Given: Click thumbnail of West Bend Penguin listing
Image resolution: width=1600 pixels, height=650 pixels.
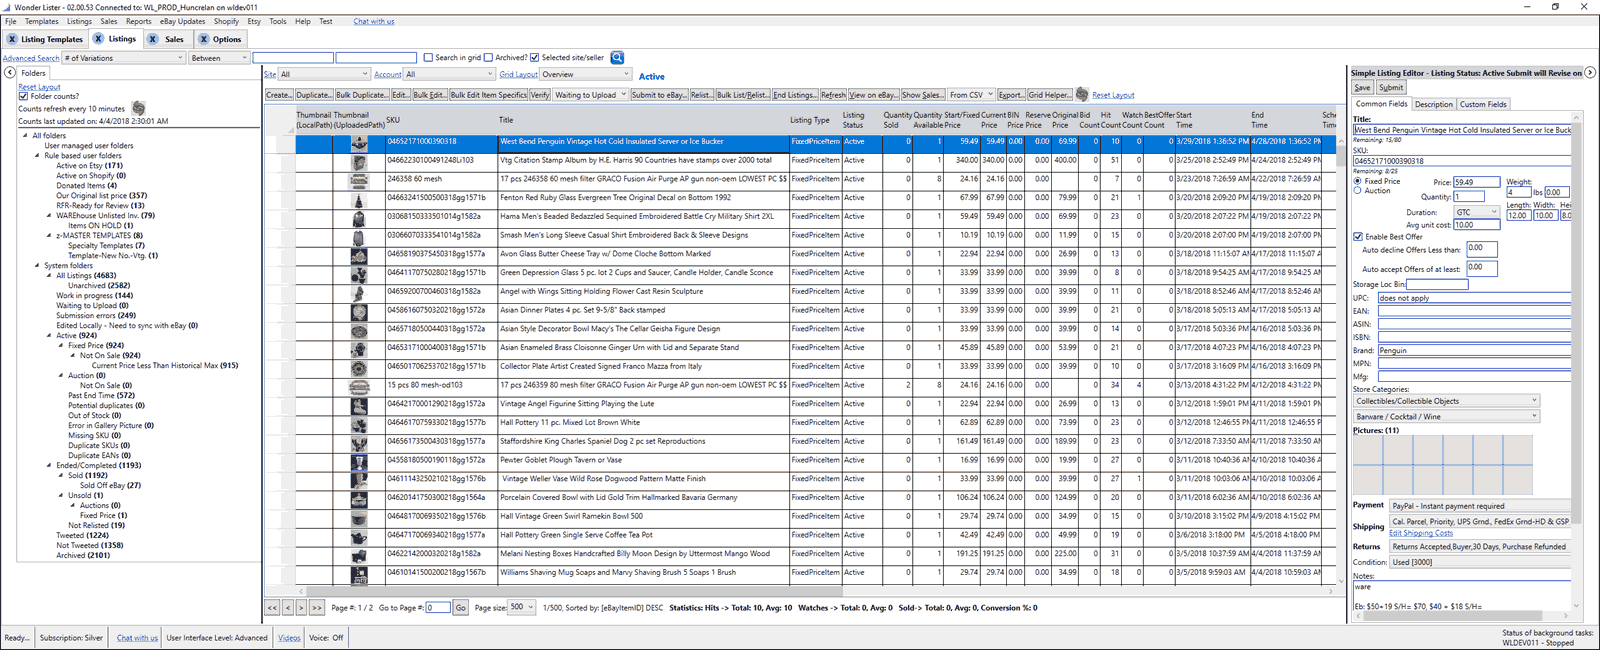Looking at the screenshot, I should 359,142.
